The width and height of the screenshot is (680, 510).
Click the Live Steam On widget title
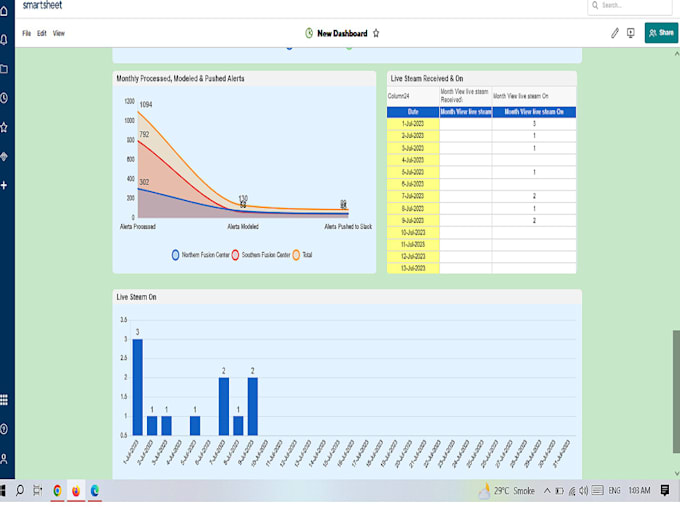pyautogui.click(x=136, y=297)
